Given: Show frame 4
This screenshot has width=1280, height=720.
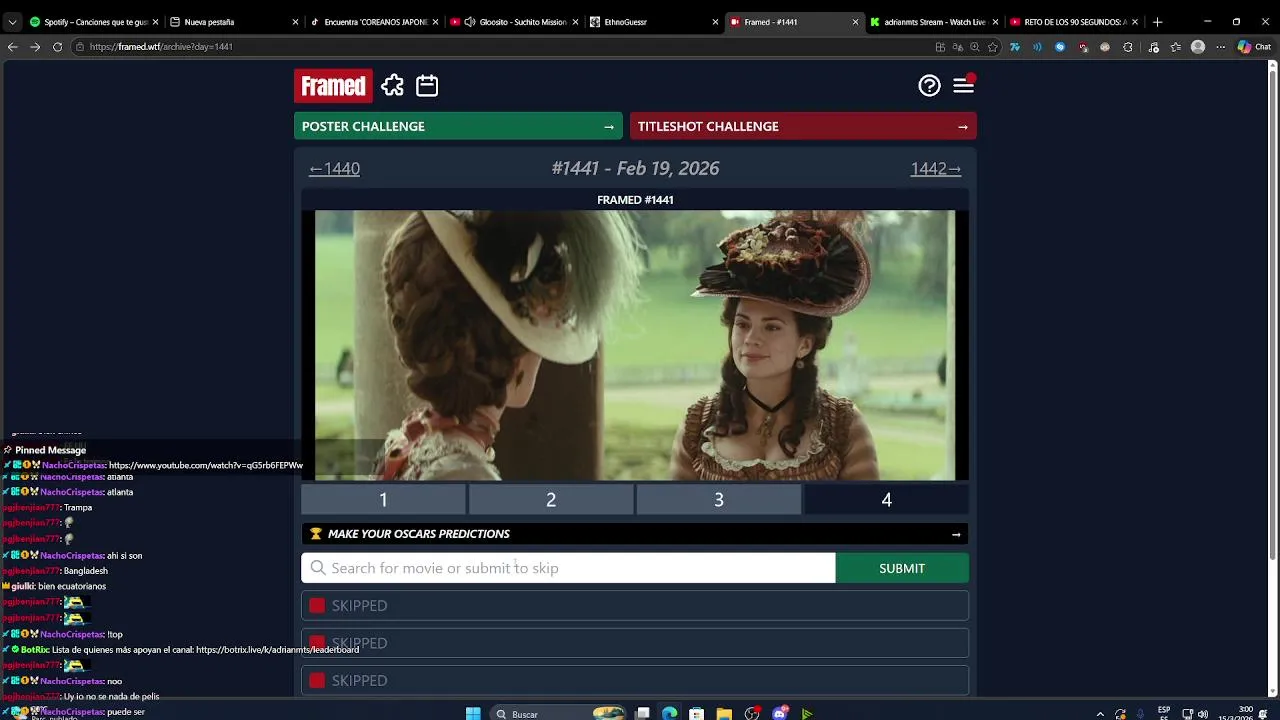Looking at the screenshot, I should 886,499.
